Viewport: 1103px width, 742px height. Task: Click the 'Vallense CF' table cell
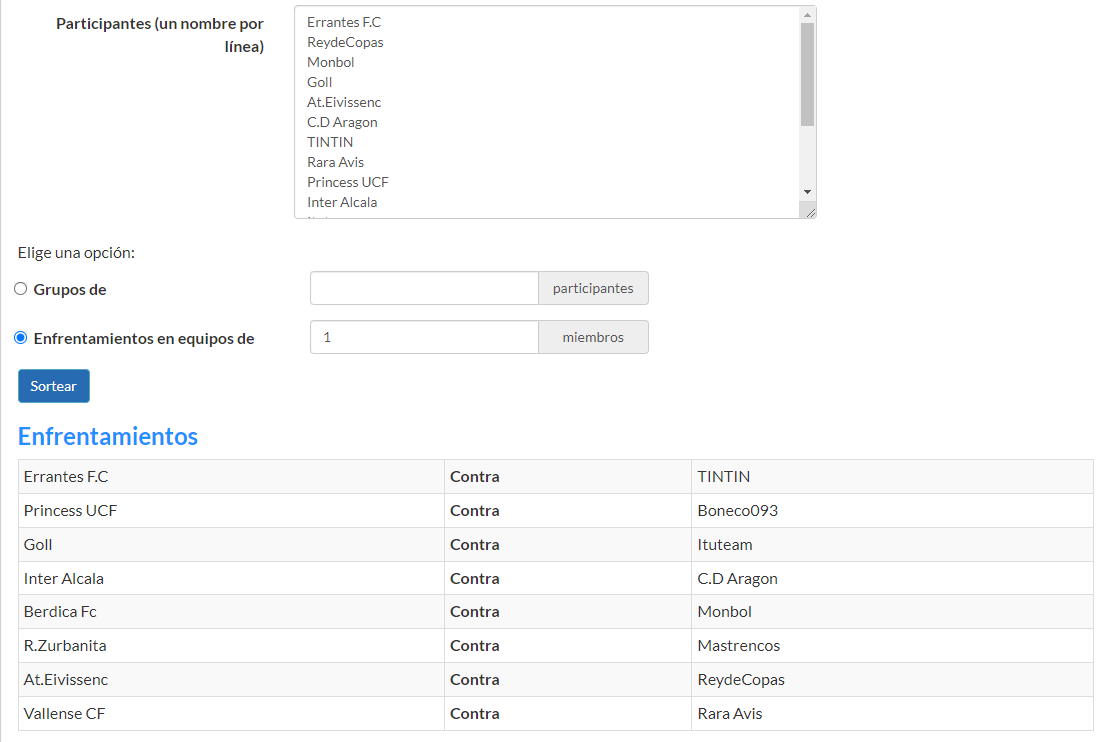pyautogui.click(x=231, y=714)
